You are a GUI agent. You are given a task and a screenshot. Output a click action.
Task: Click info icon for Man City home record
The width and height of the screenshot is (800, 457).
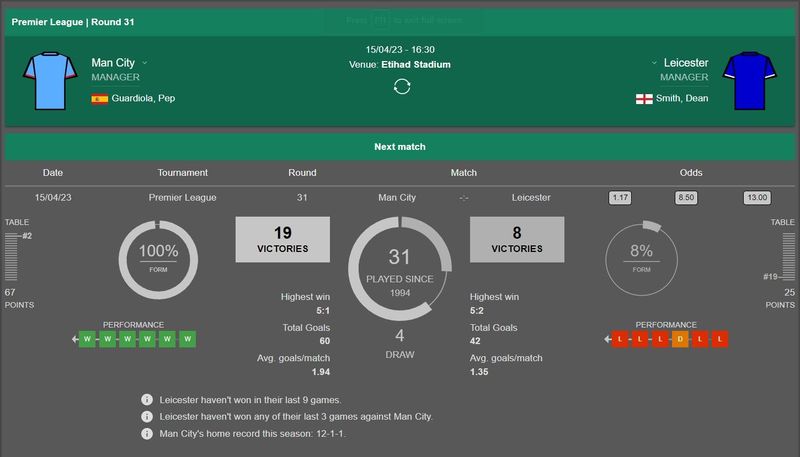(147, 434)
